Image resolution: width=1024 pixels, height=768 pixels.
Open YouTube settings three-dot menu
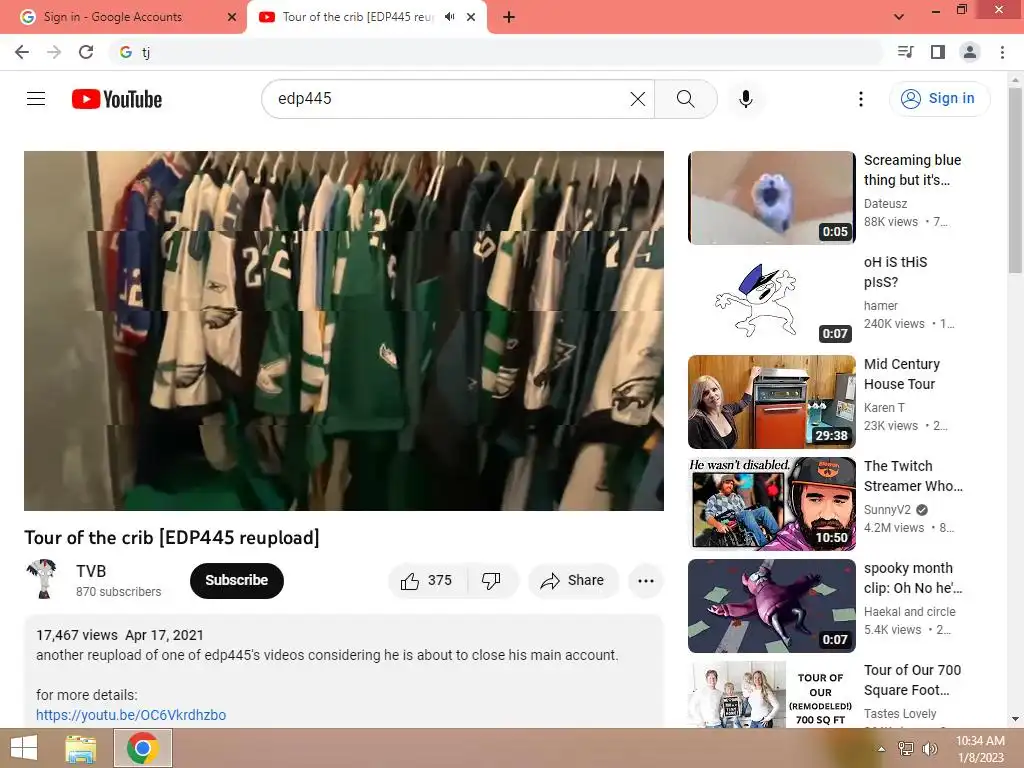coord(861,99)
